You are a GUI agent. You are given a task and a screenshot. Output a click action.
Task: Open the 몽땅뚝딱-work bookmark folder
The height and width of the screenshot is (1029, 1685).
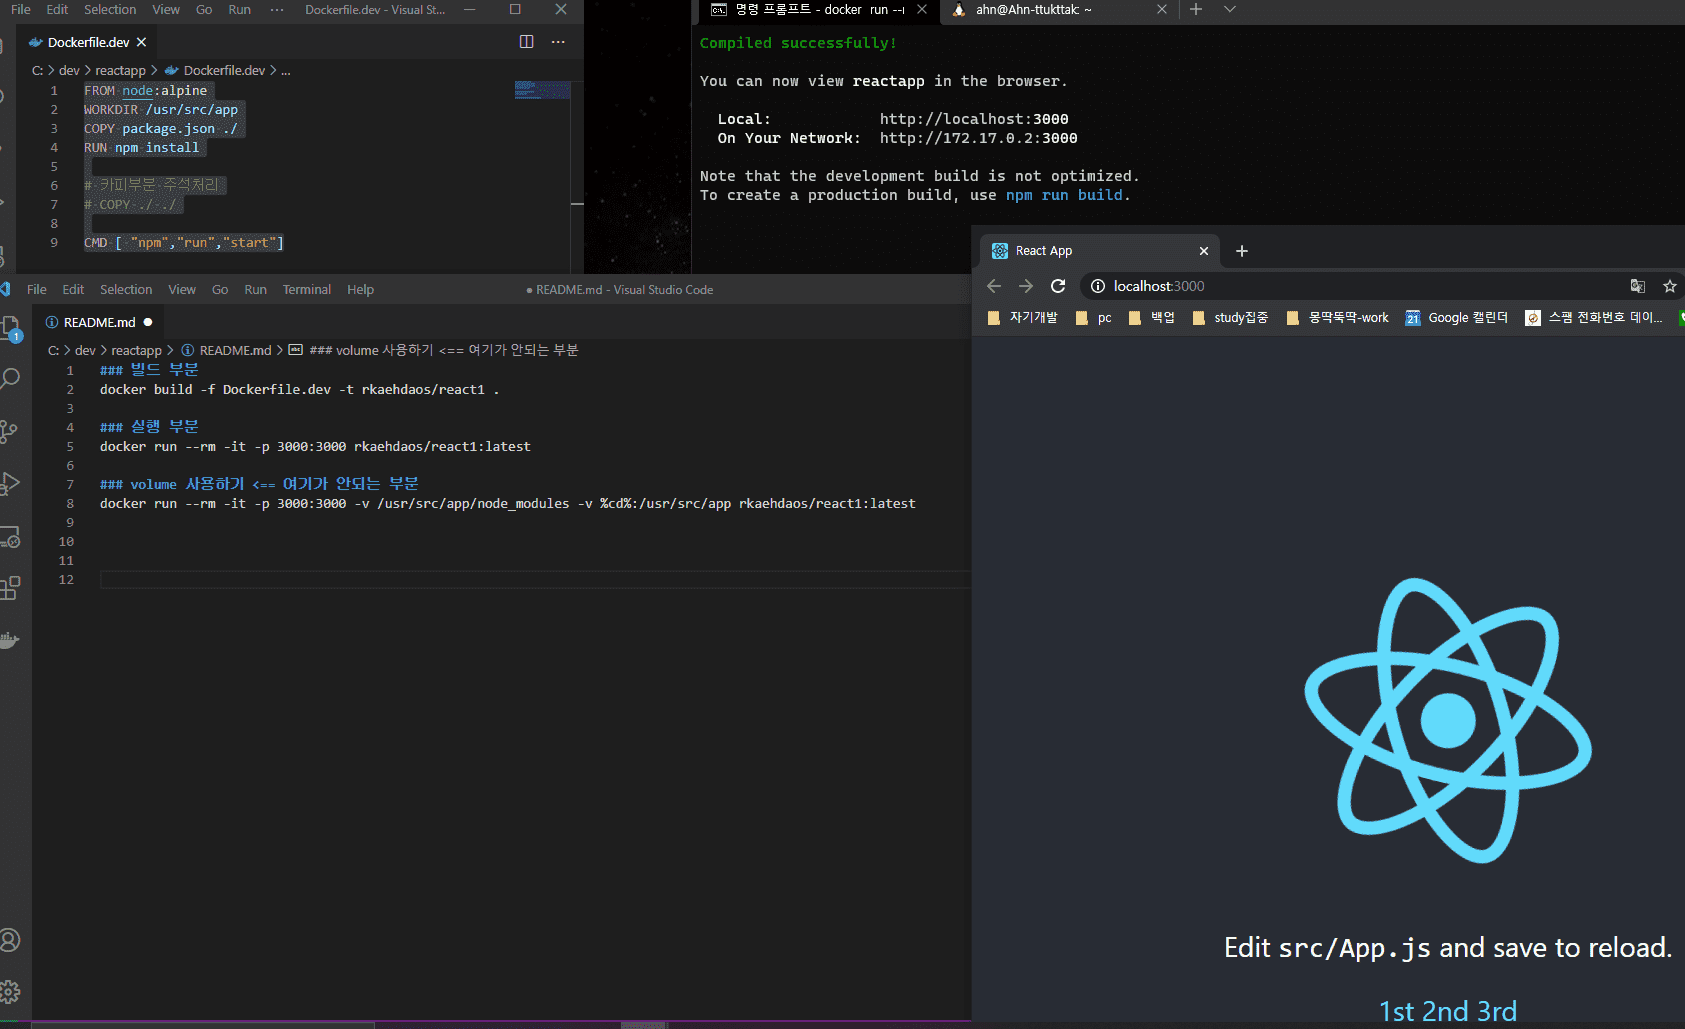click(x=1337, y=317)
